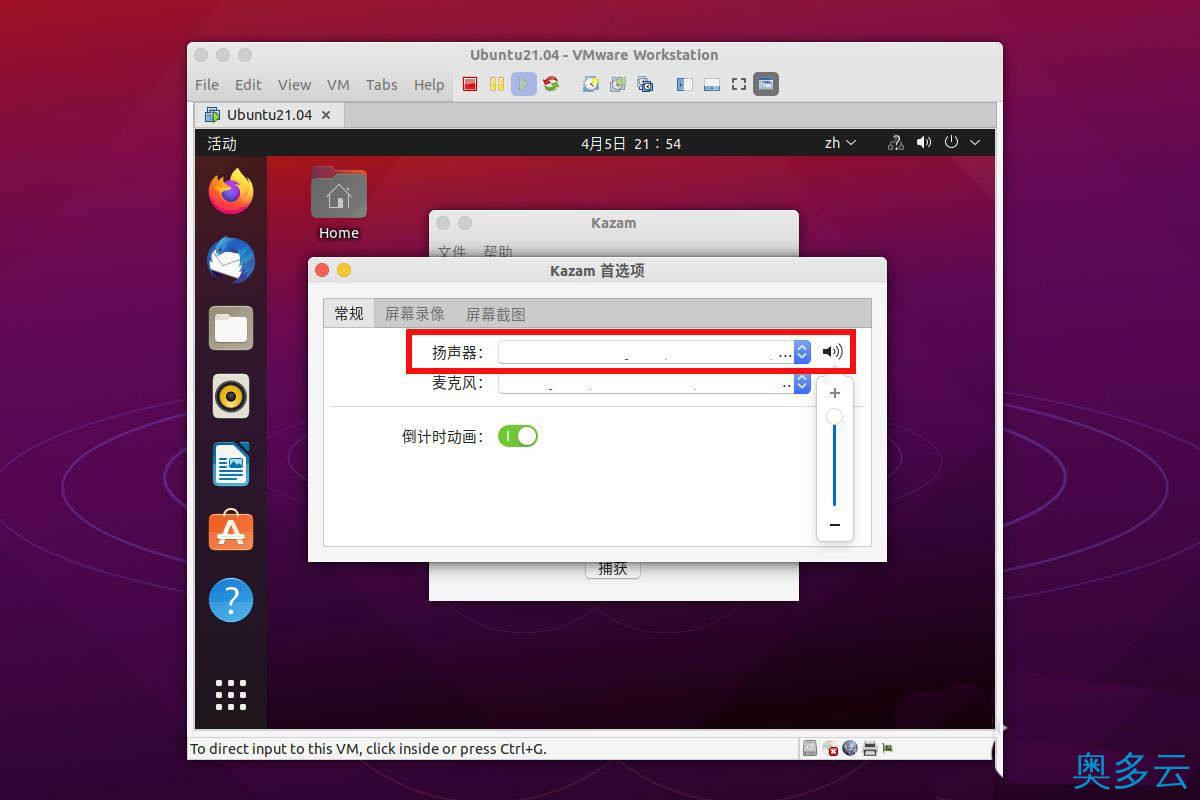
Task: Expand the zh input language menu
Action: point(839,142)
